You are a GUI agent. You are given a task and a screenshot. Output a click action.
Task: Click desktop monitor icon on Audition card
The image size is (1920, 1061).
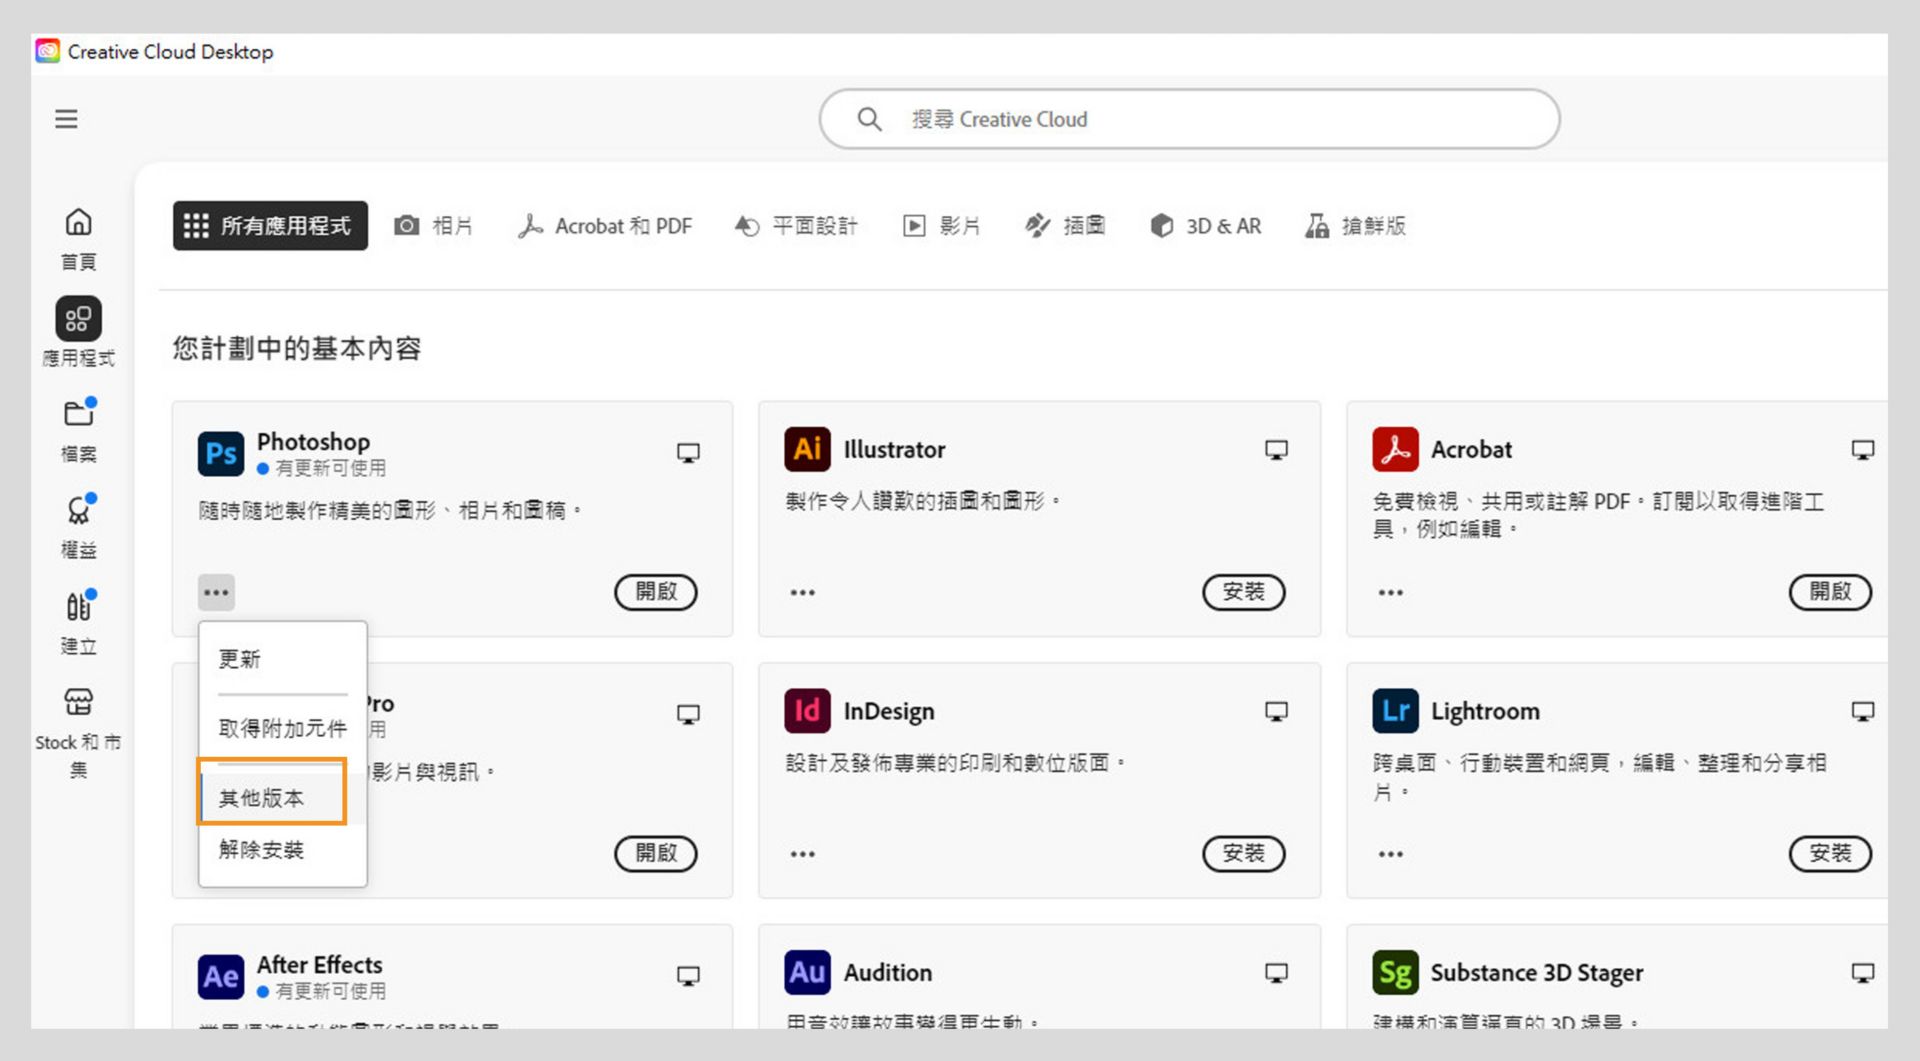pos(1276,973)
